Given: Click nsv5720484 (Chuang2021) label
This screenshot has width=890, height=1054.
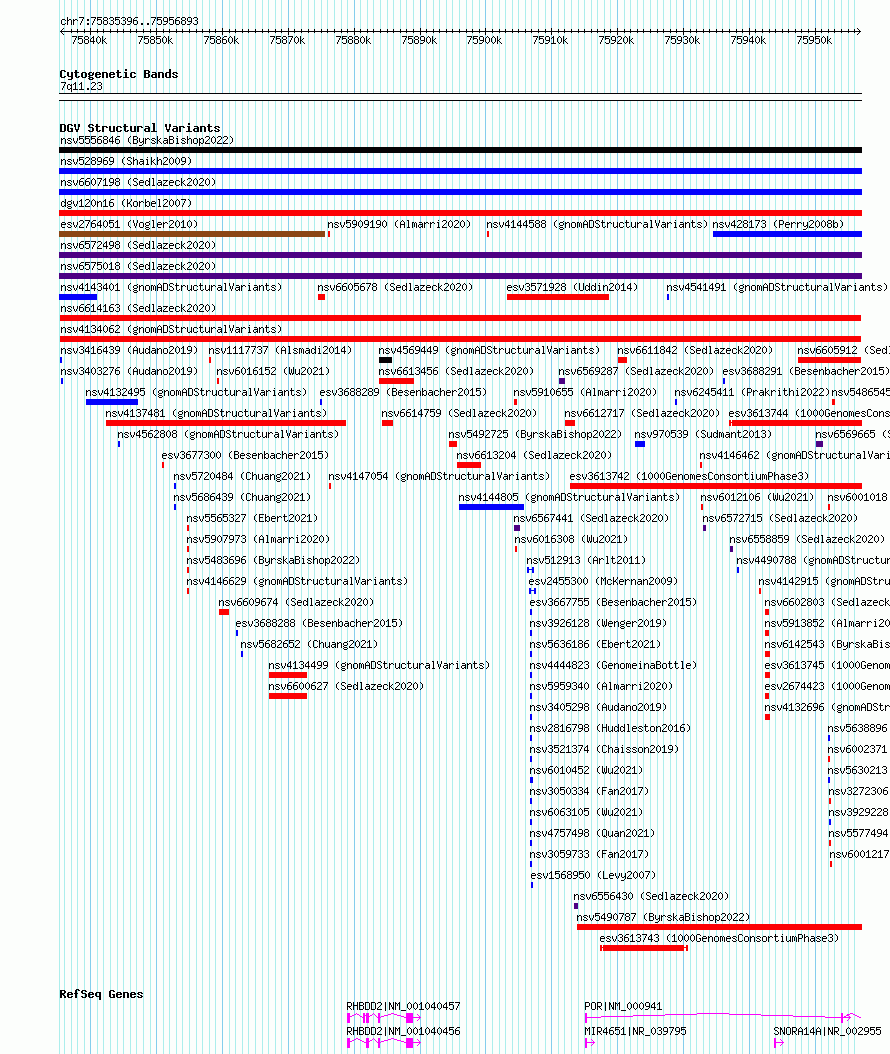Looking at the screenshot, I should [242, 476].
